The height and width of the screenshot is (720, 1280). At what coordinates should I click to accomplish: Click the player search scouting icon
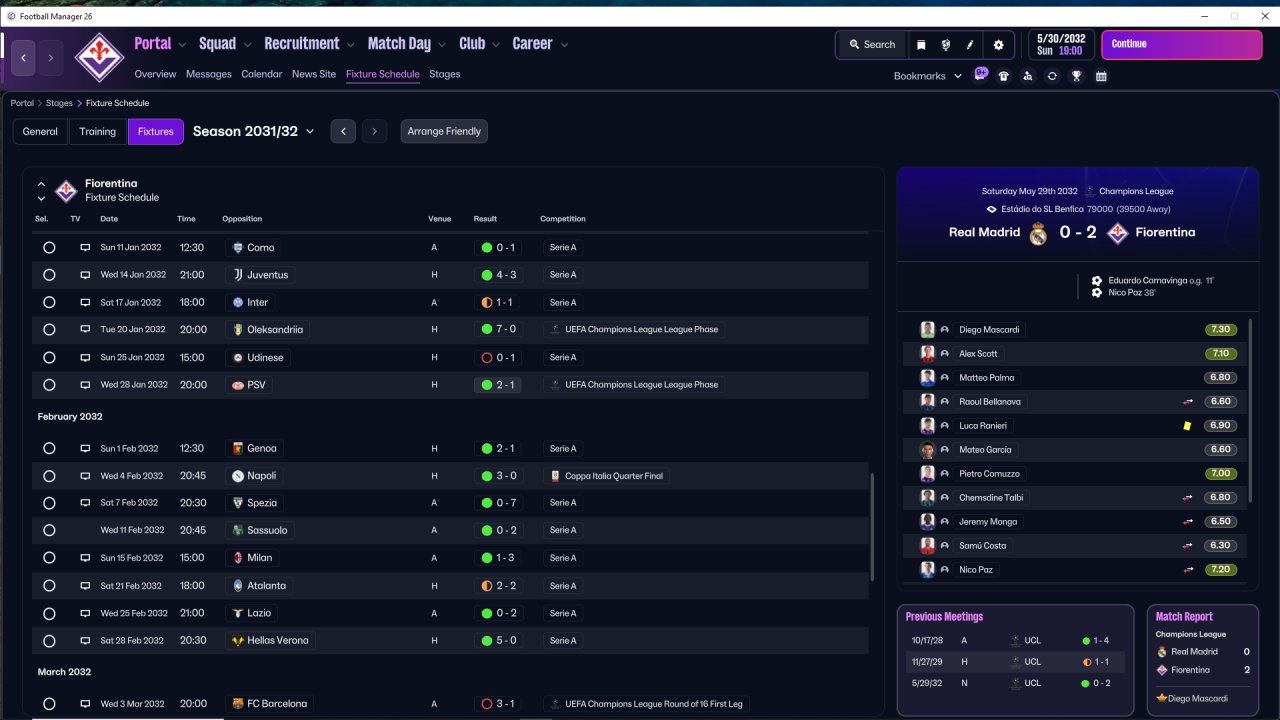[1028, 76]
